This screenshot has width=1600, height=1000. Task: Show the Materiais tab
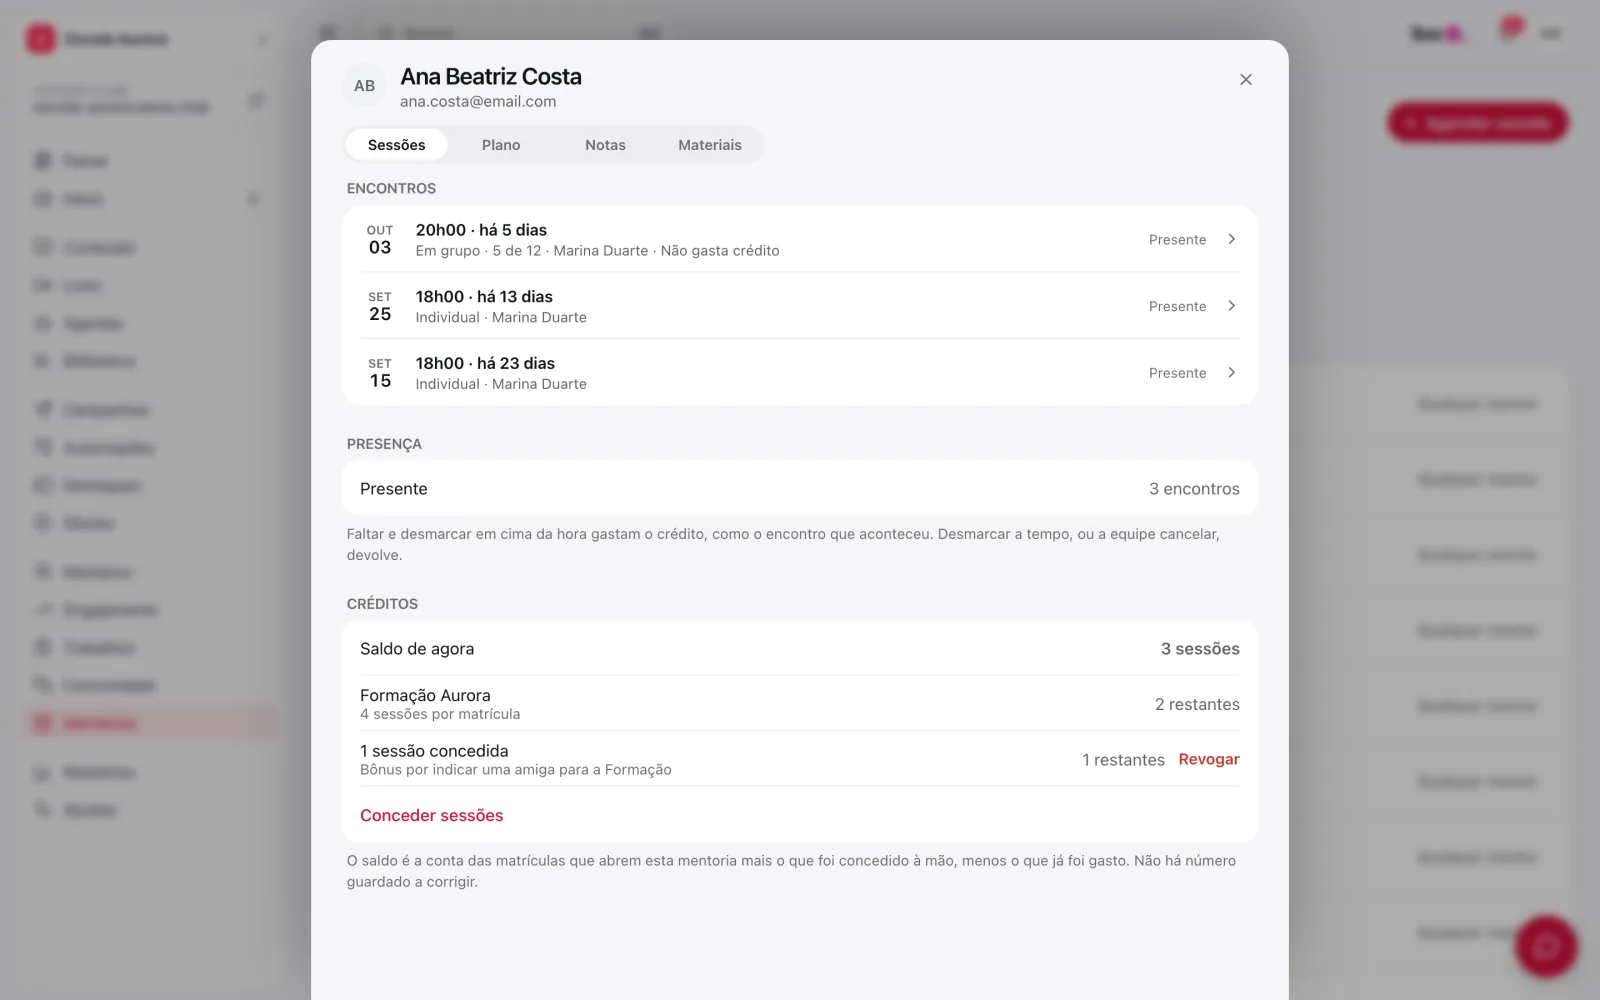tap(710, 145)
